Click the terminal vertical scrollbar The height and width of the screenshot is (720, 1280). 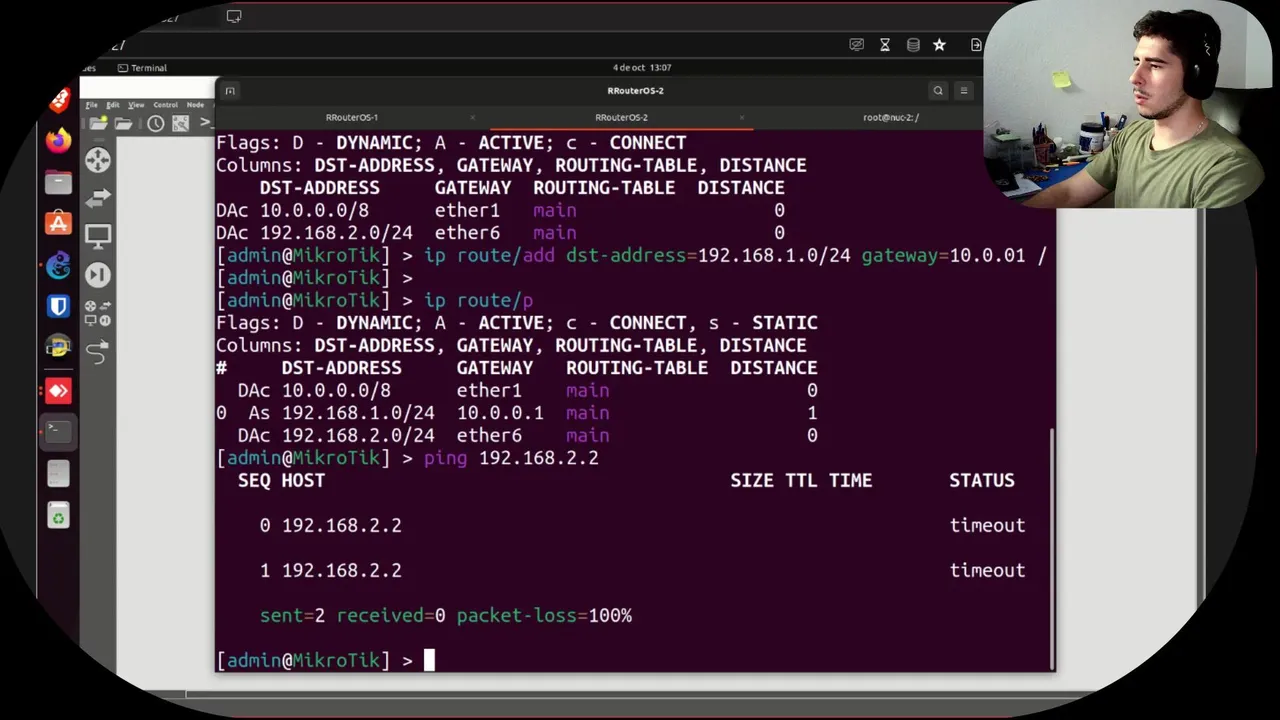[1052, 549]
